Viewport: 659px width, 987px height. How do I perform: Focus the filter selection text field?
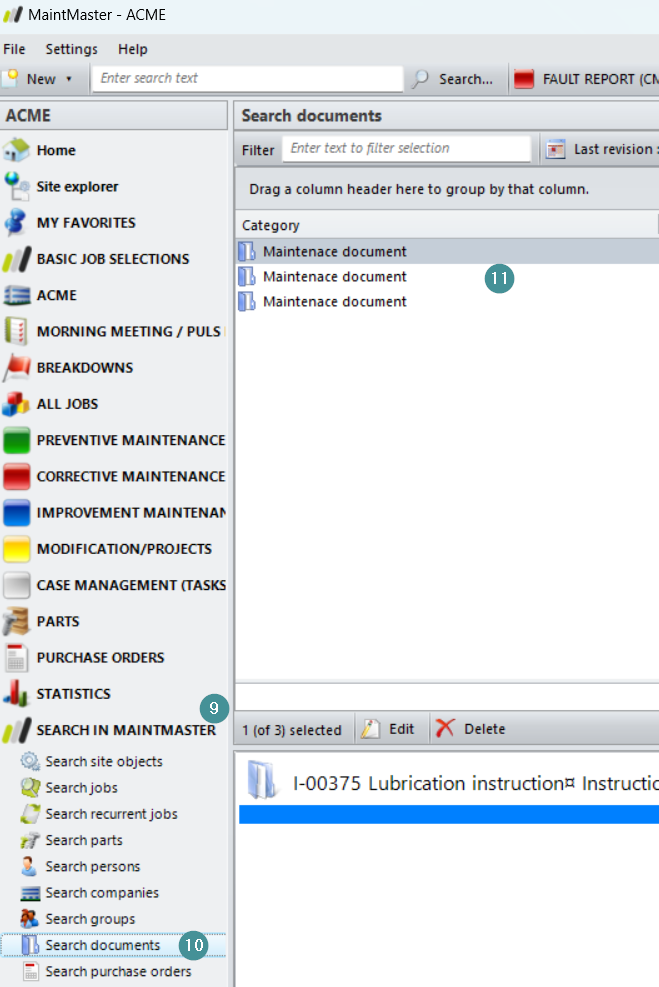coord(407,149)
